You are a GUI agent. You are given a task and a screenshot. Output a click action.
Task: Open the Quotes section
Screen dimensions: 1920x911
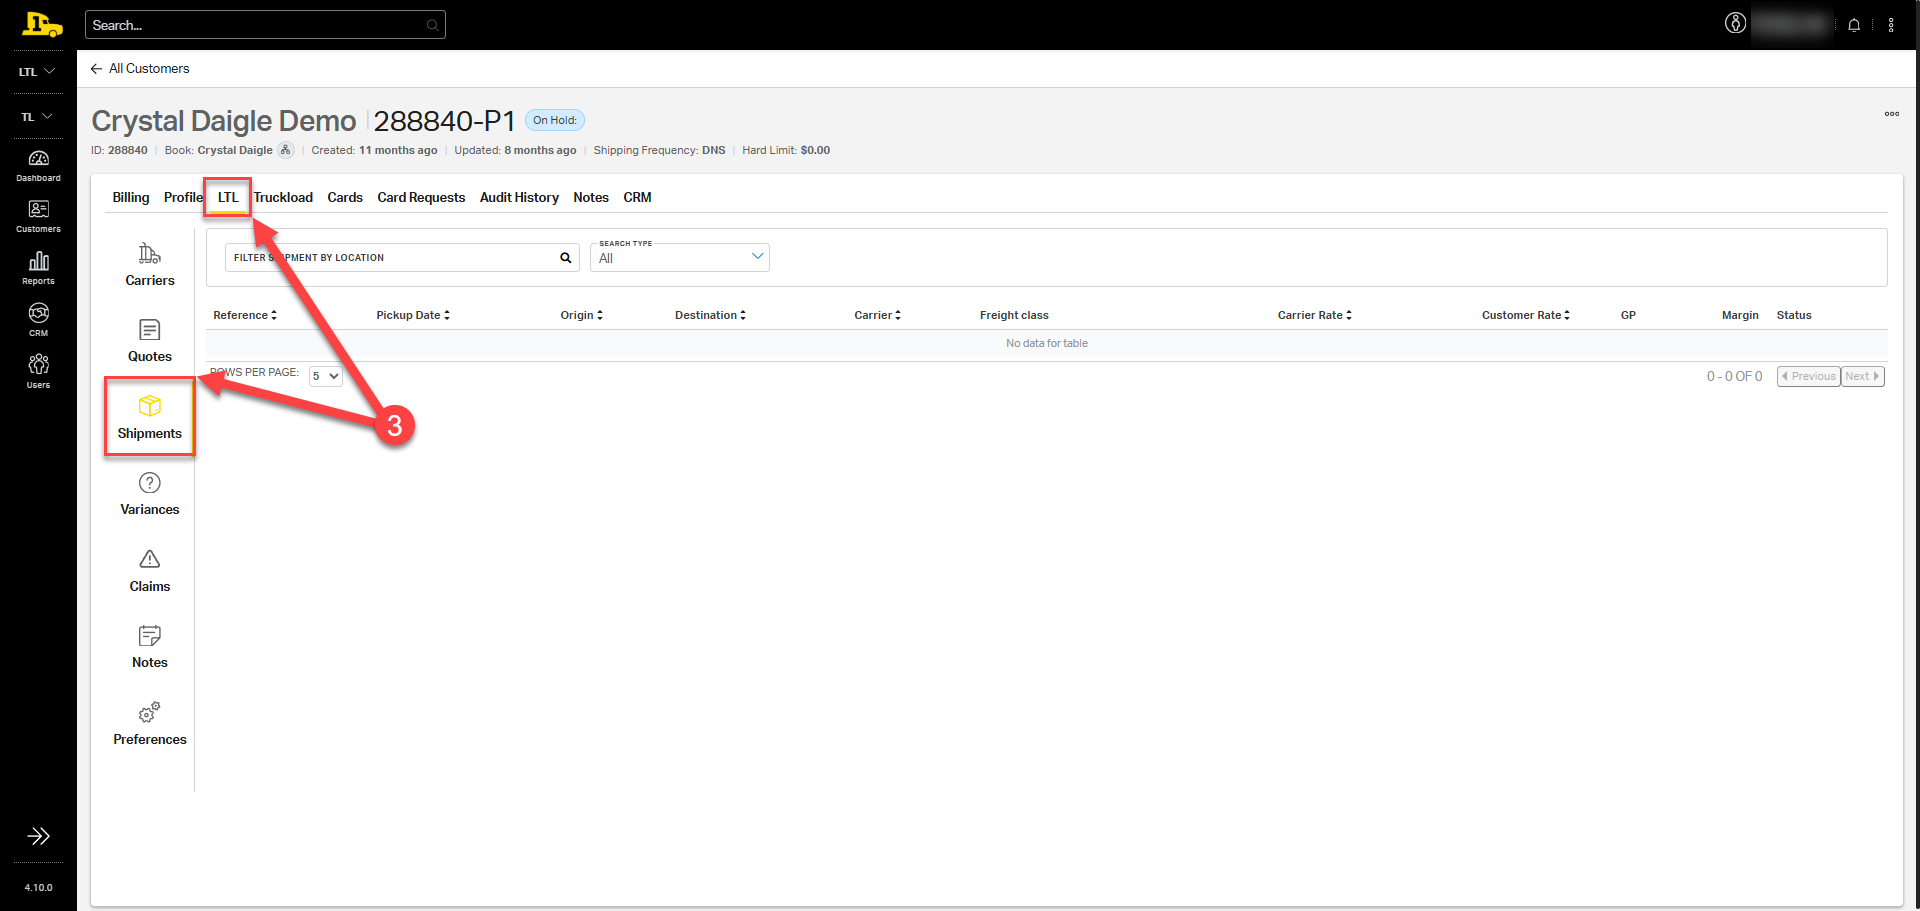[x=150, y=341]
